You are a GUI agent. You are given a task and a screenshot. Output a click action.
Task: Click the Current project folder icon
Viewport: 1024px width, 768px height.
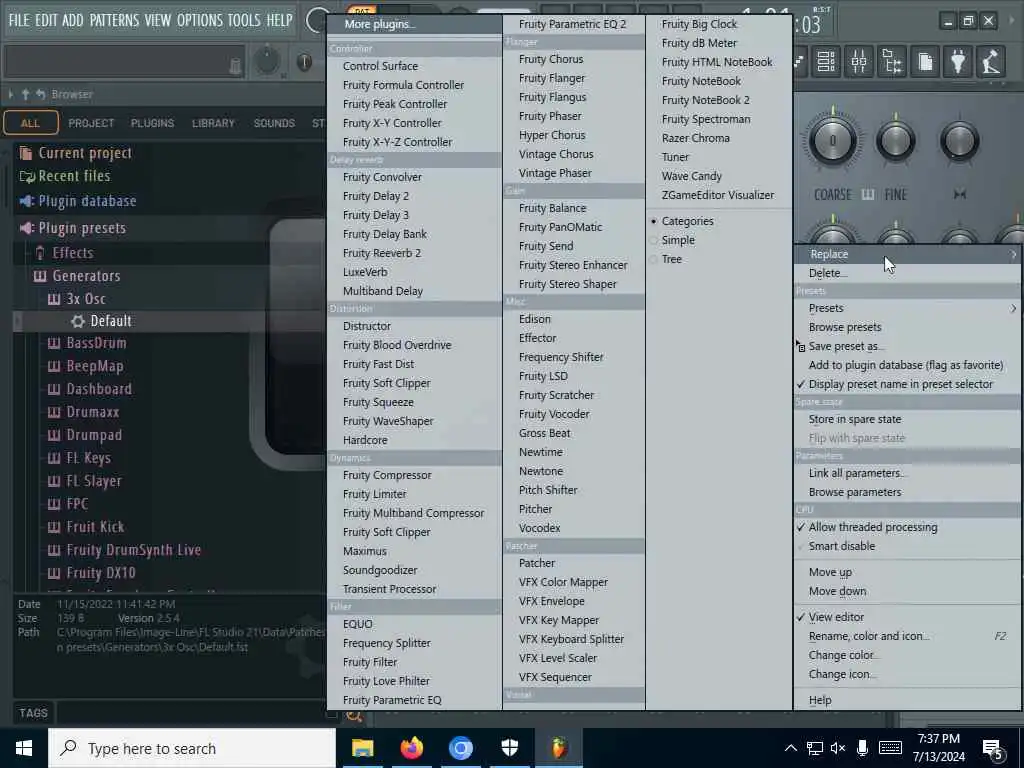point(26,153)
